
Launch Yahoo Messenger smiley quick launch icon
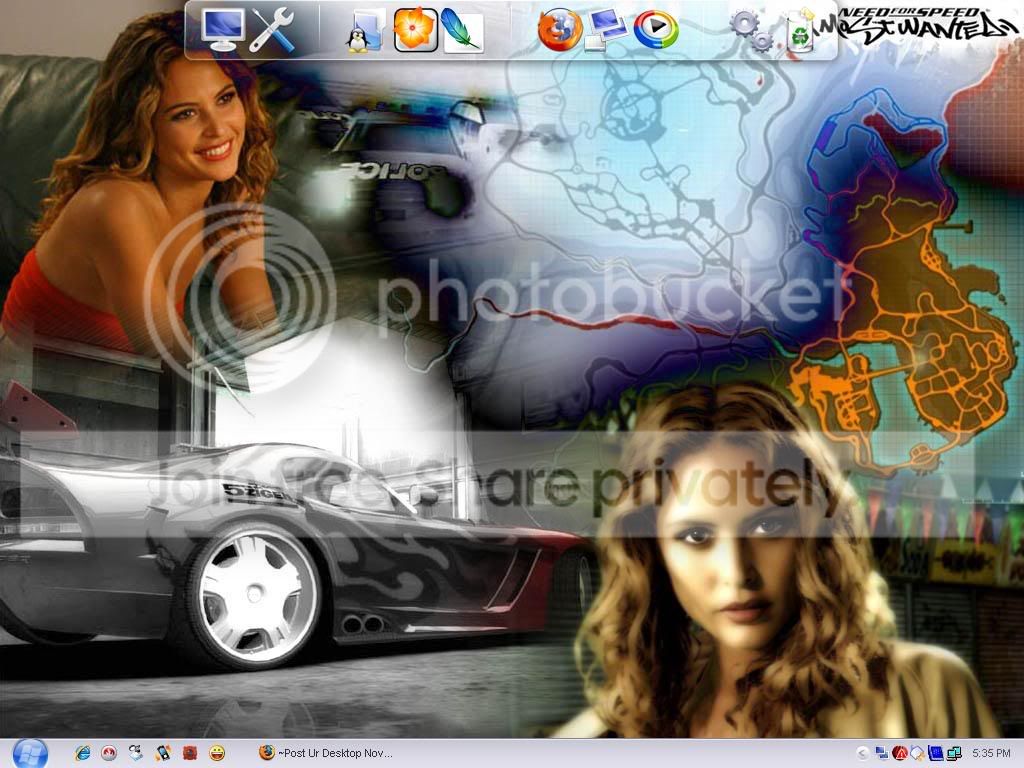tap(217, 753)
